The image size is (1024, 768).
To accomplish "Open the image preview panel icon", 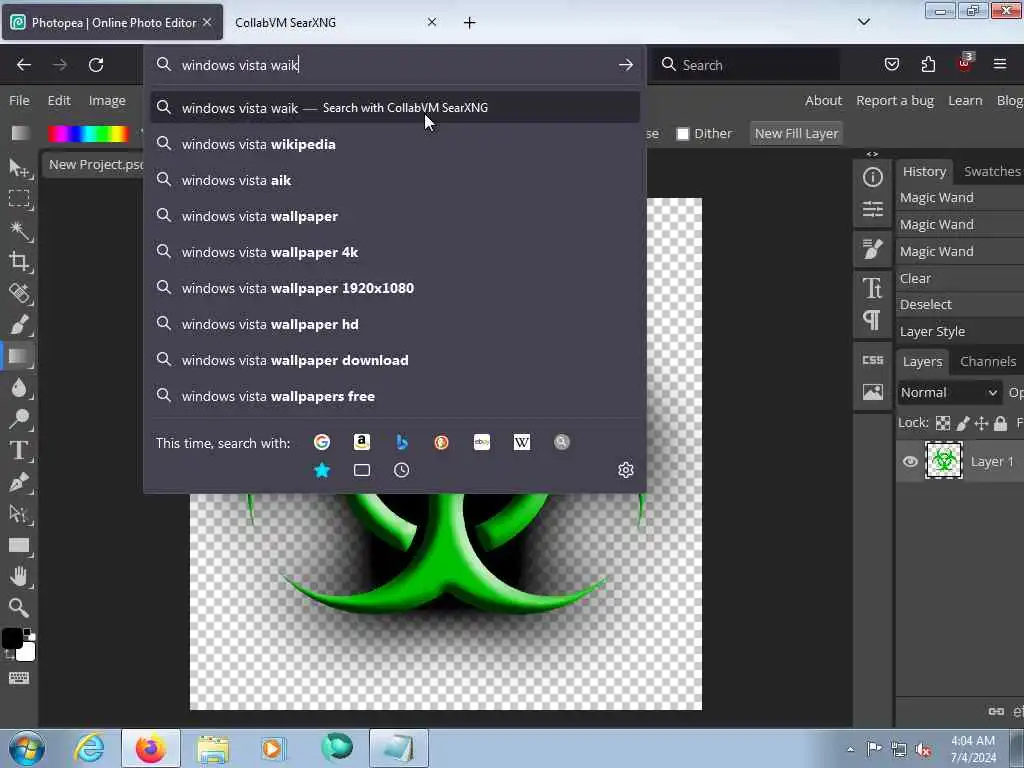I will pyautogui.click(x=872, y=392).
